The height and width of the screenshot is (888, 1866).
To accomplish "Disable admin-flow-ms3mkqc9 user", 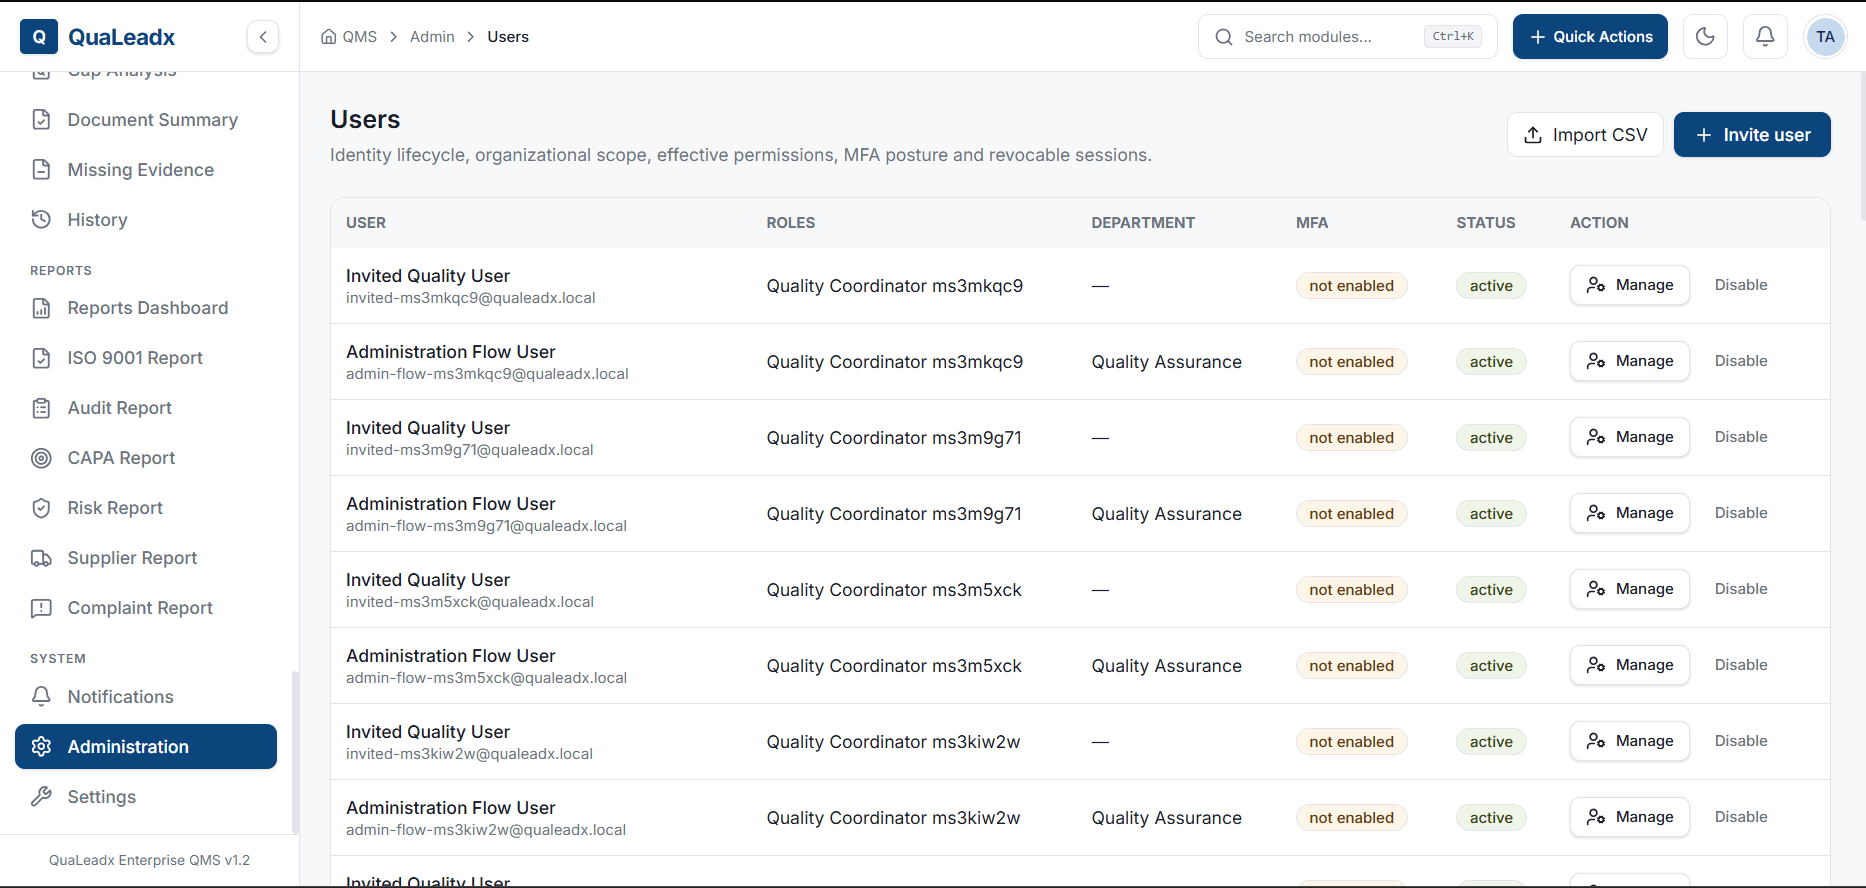I will tap(1741, 361).
